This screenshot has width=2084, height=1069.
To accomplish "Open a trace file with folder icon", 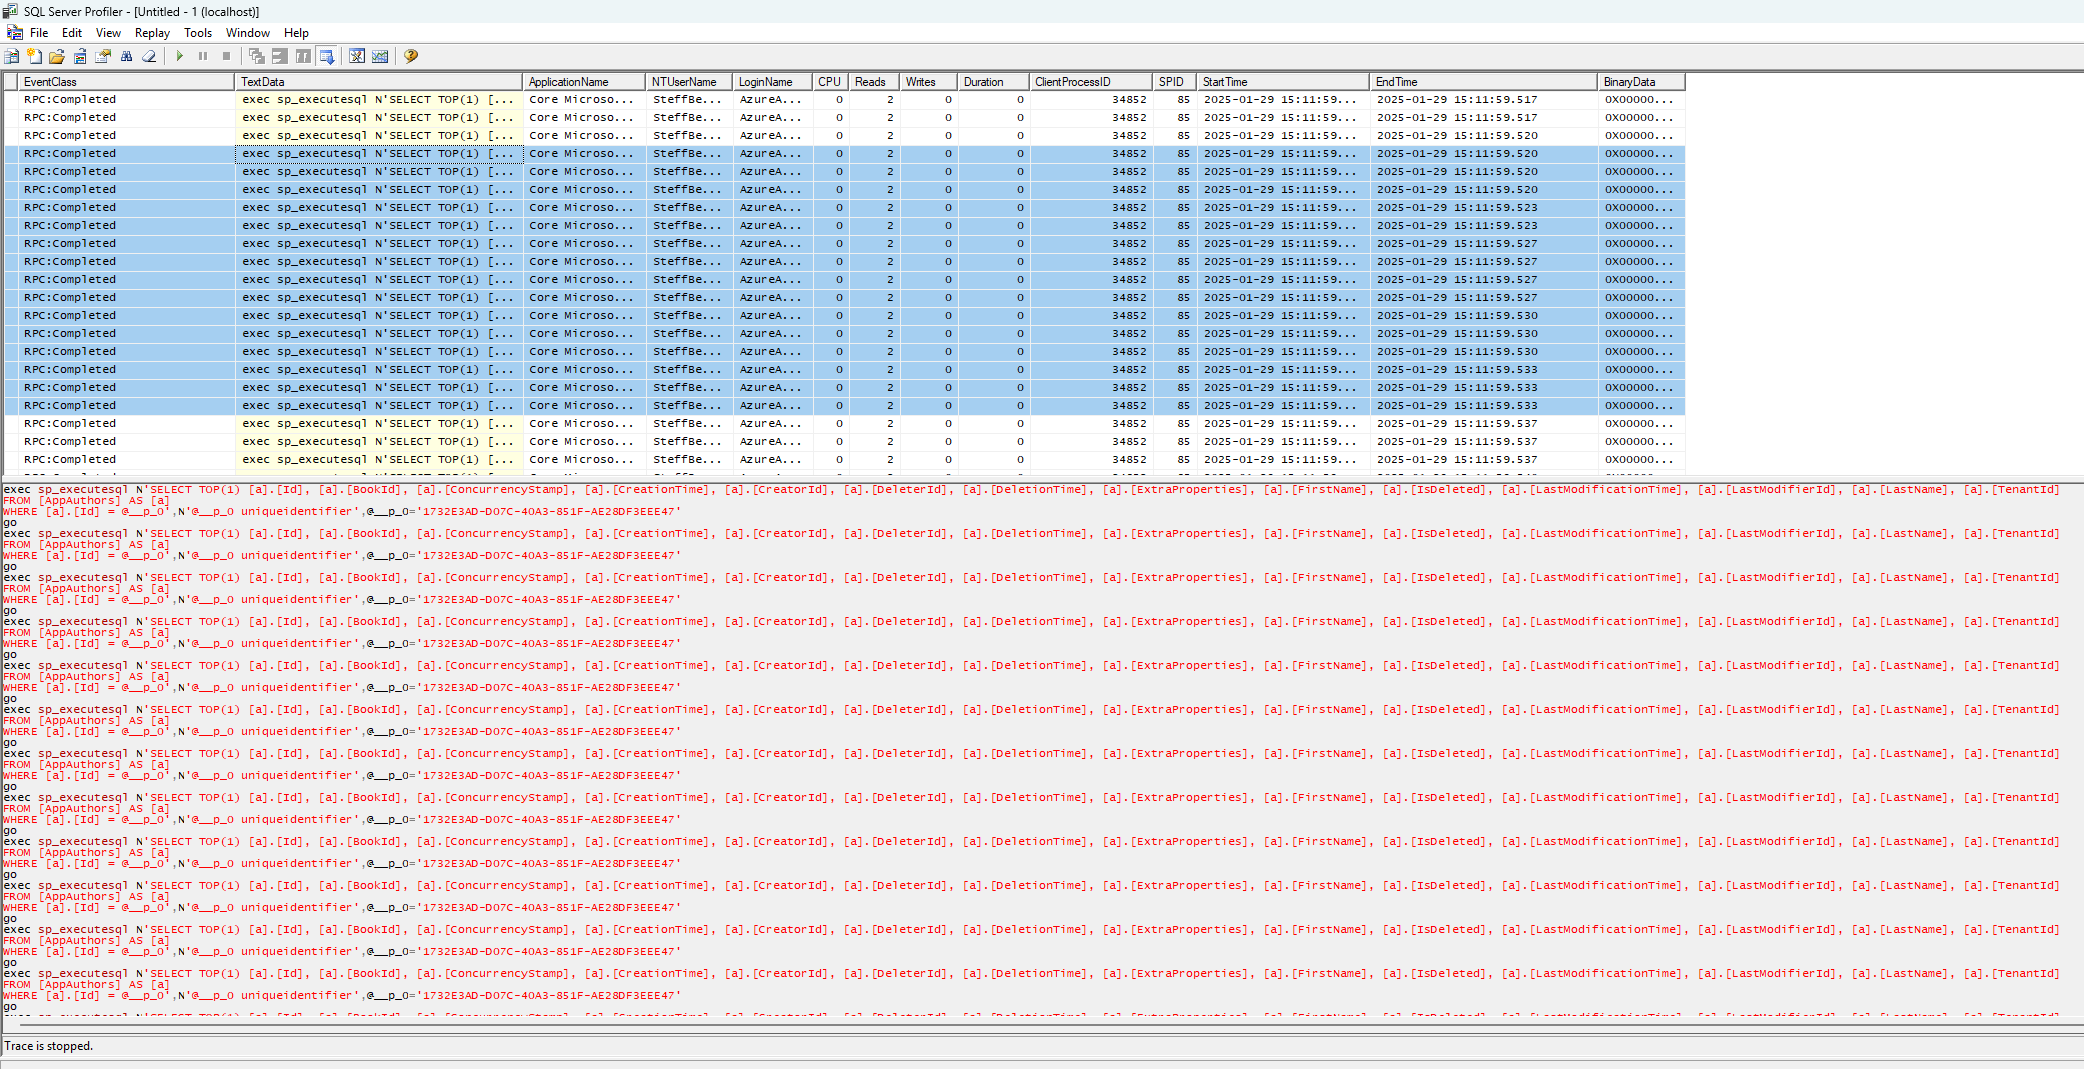I will tap(57, 56).
